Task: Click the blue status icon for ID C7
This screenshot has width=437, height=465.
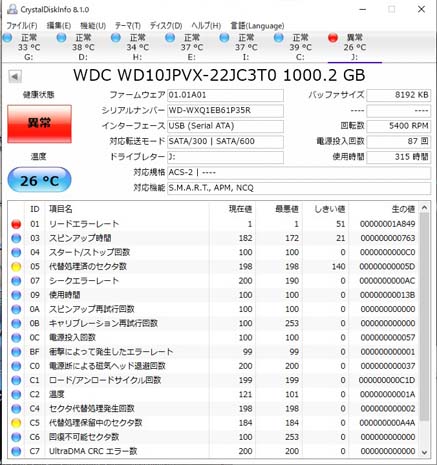Action: tap(16, 451)
